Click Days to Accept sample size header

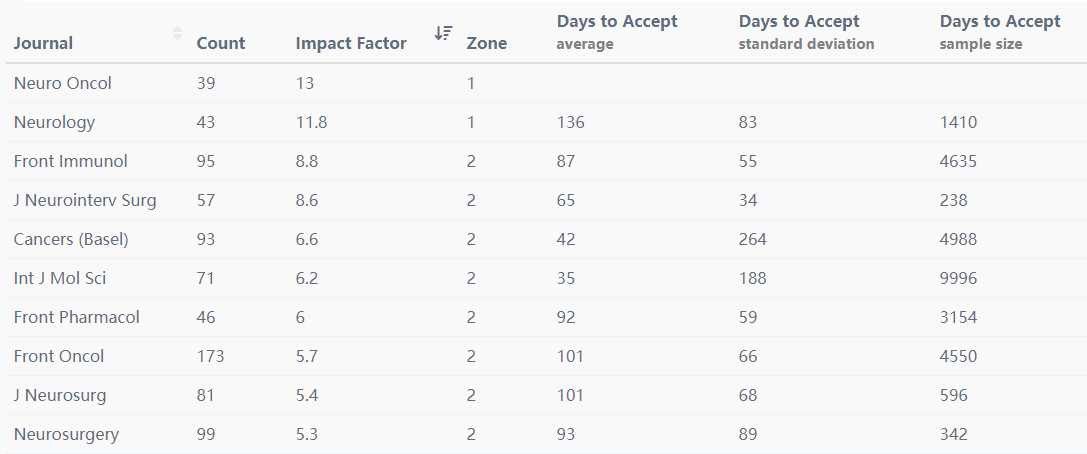click(1000, 32)
